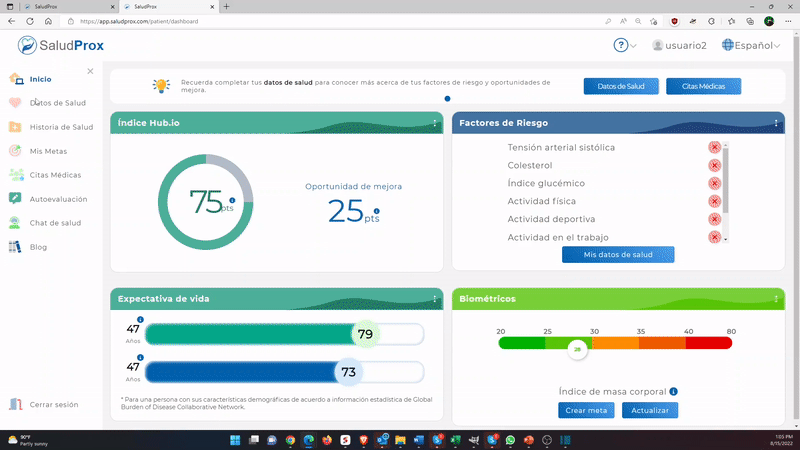Click red X beside Actividad física
Image resolution: width=800 pixels, height=450 pixels.
tap(714, 201)
